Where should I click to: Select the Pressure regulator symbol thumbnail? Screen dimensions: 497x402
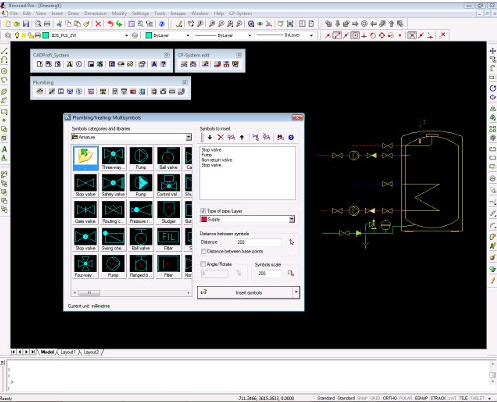(141, 212)
